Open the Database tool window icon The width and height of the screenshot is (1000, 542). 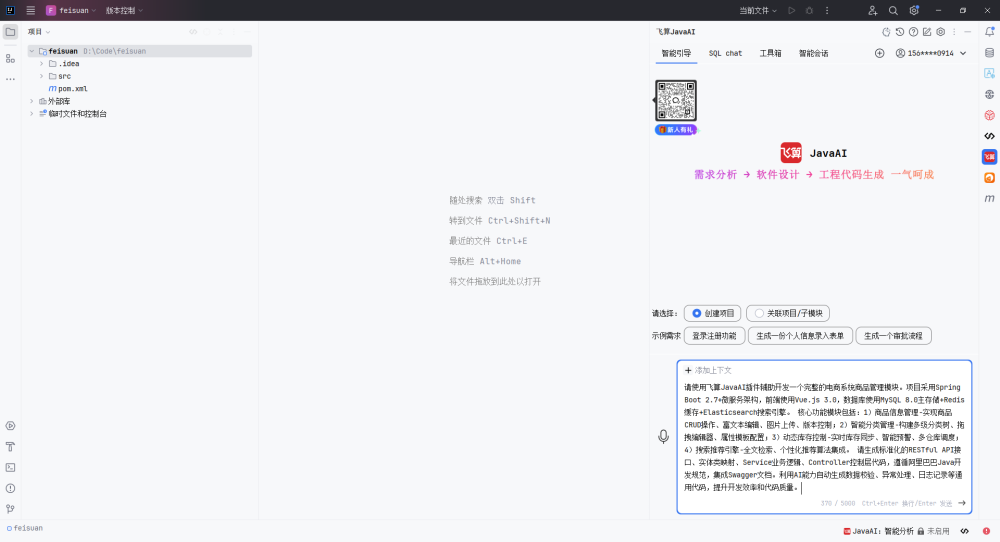(x=989, y=53)
